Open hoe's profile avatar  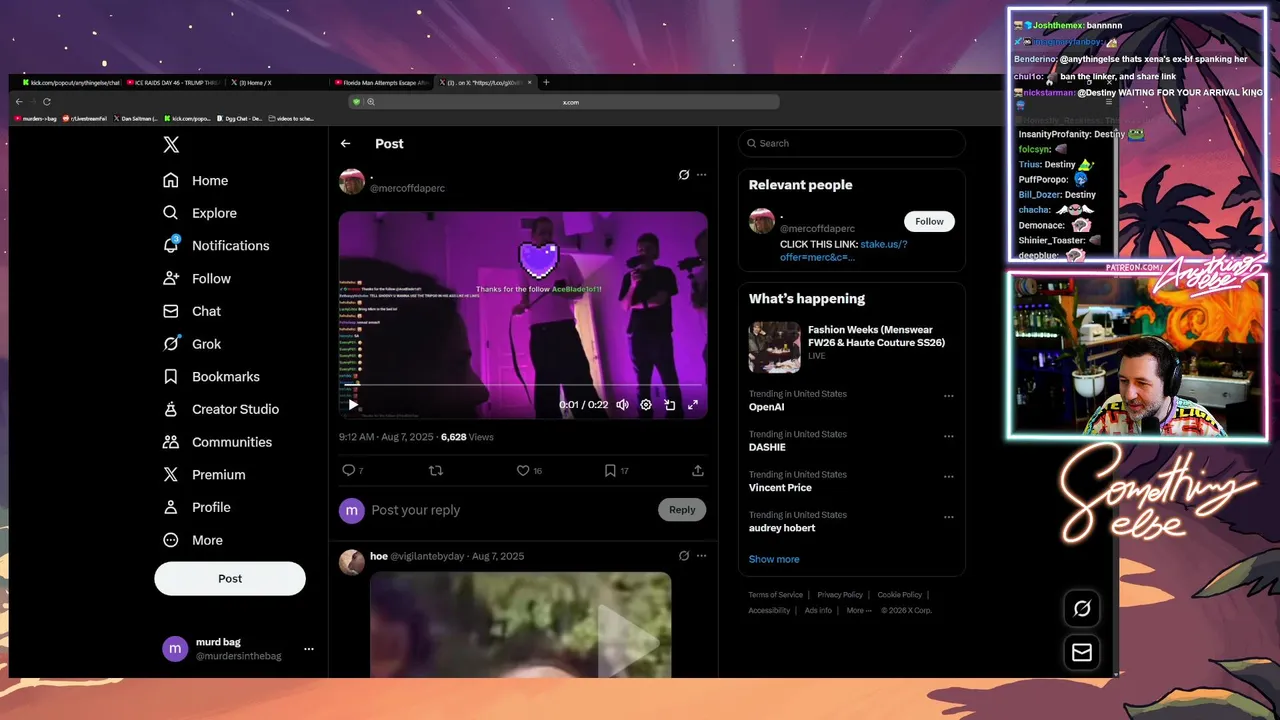point(352,562)
